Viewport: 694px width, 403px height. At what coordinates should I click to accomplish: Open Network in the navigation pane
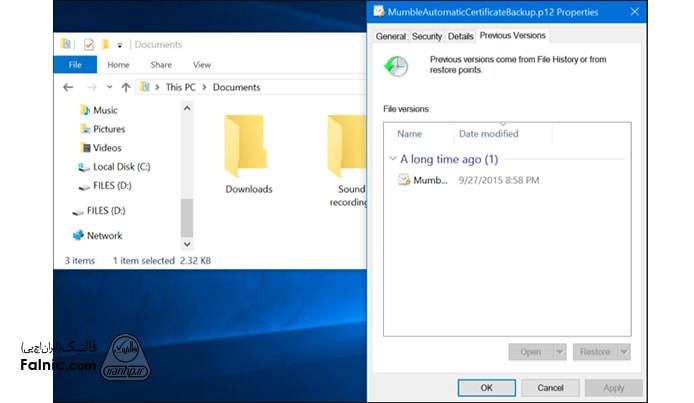pyautogui.click(x=104, y=236)
